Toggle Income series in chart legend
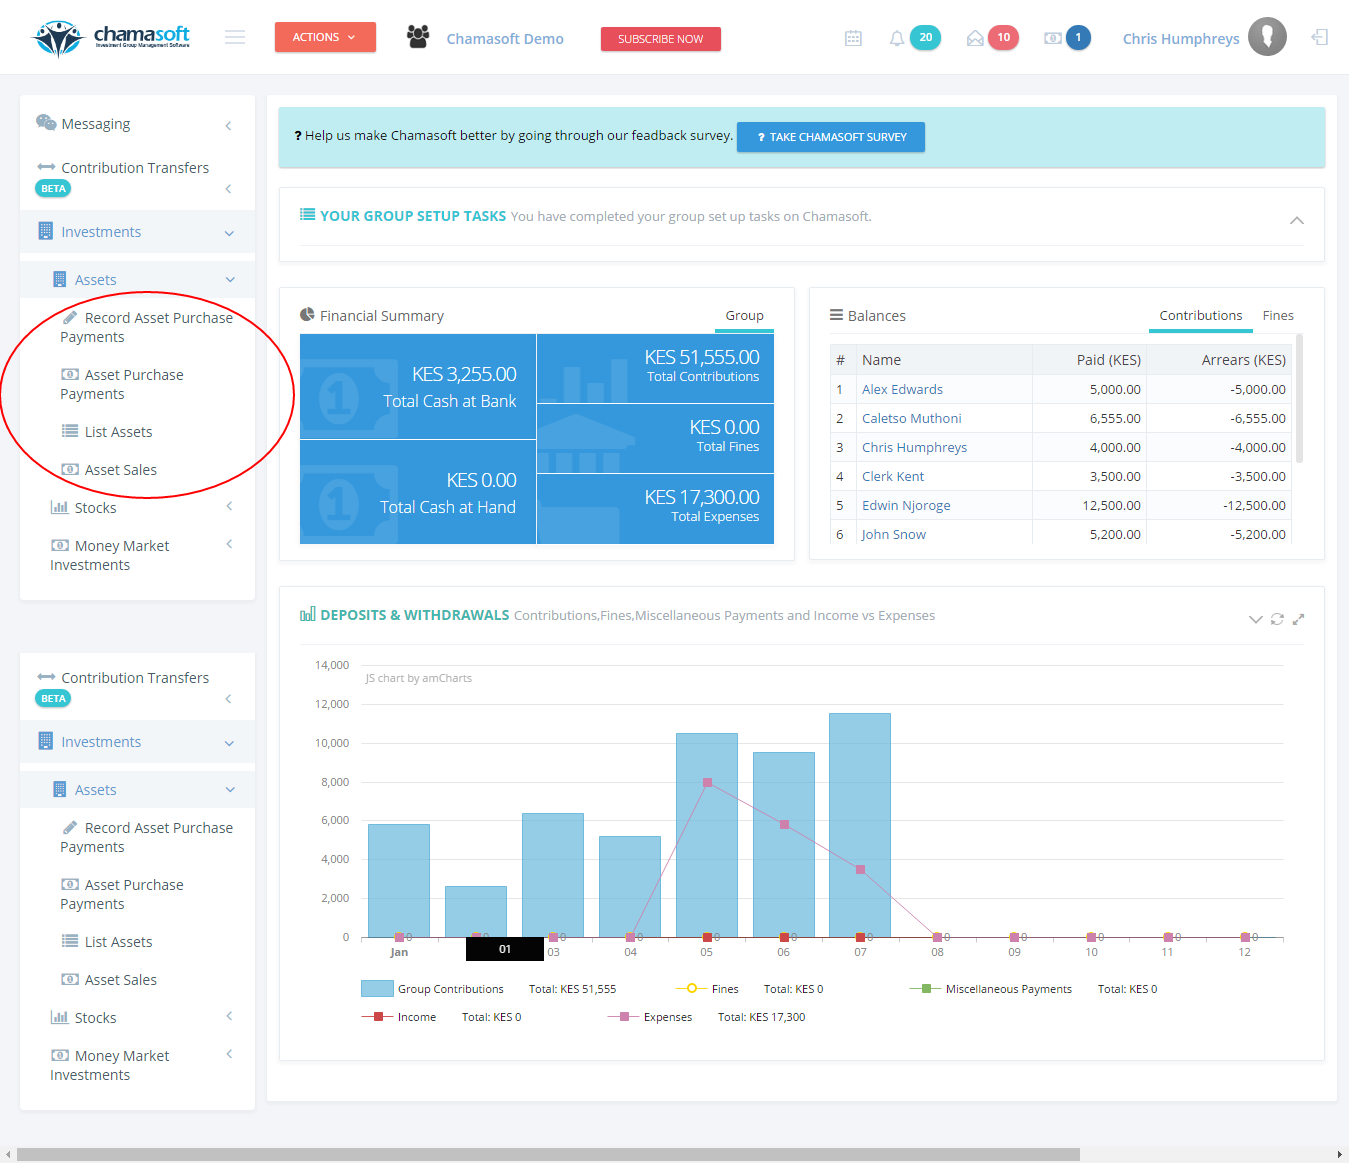This screenshot has height=1163, width=1349. [398, 1017]
